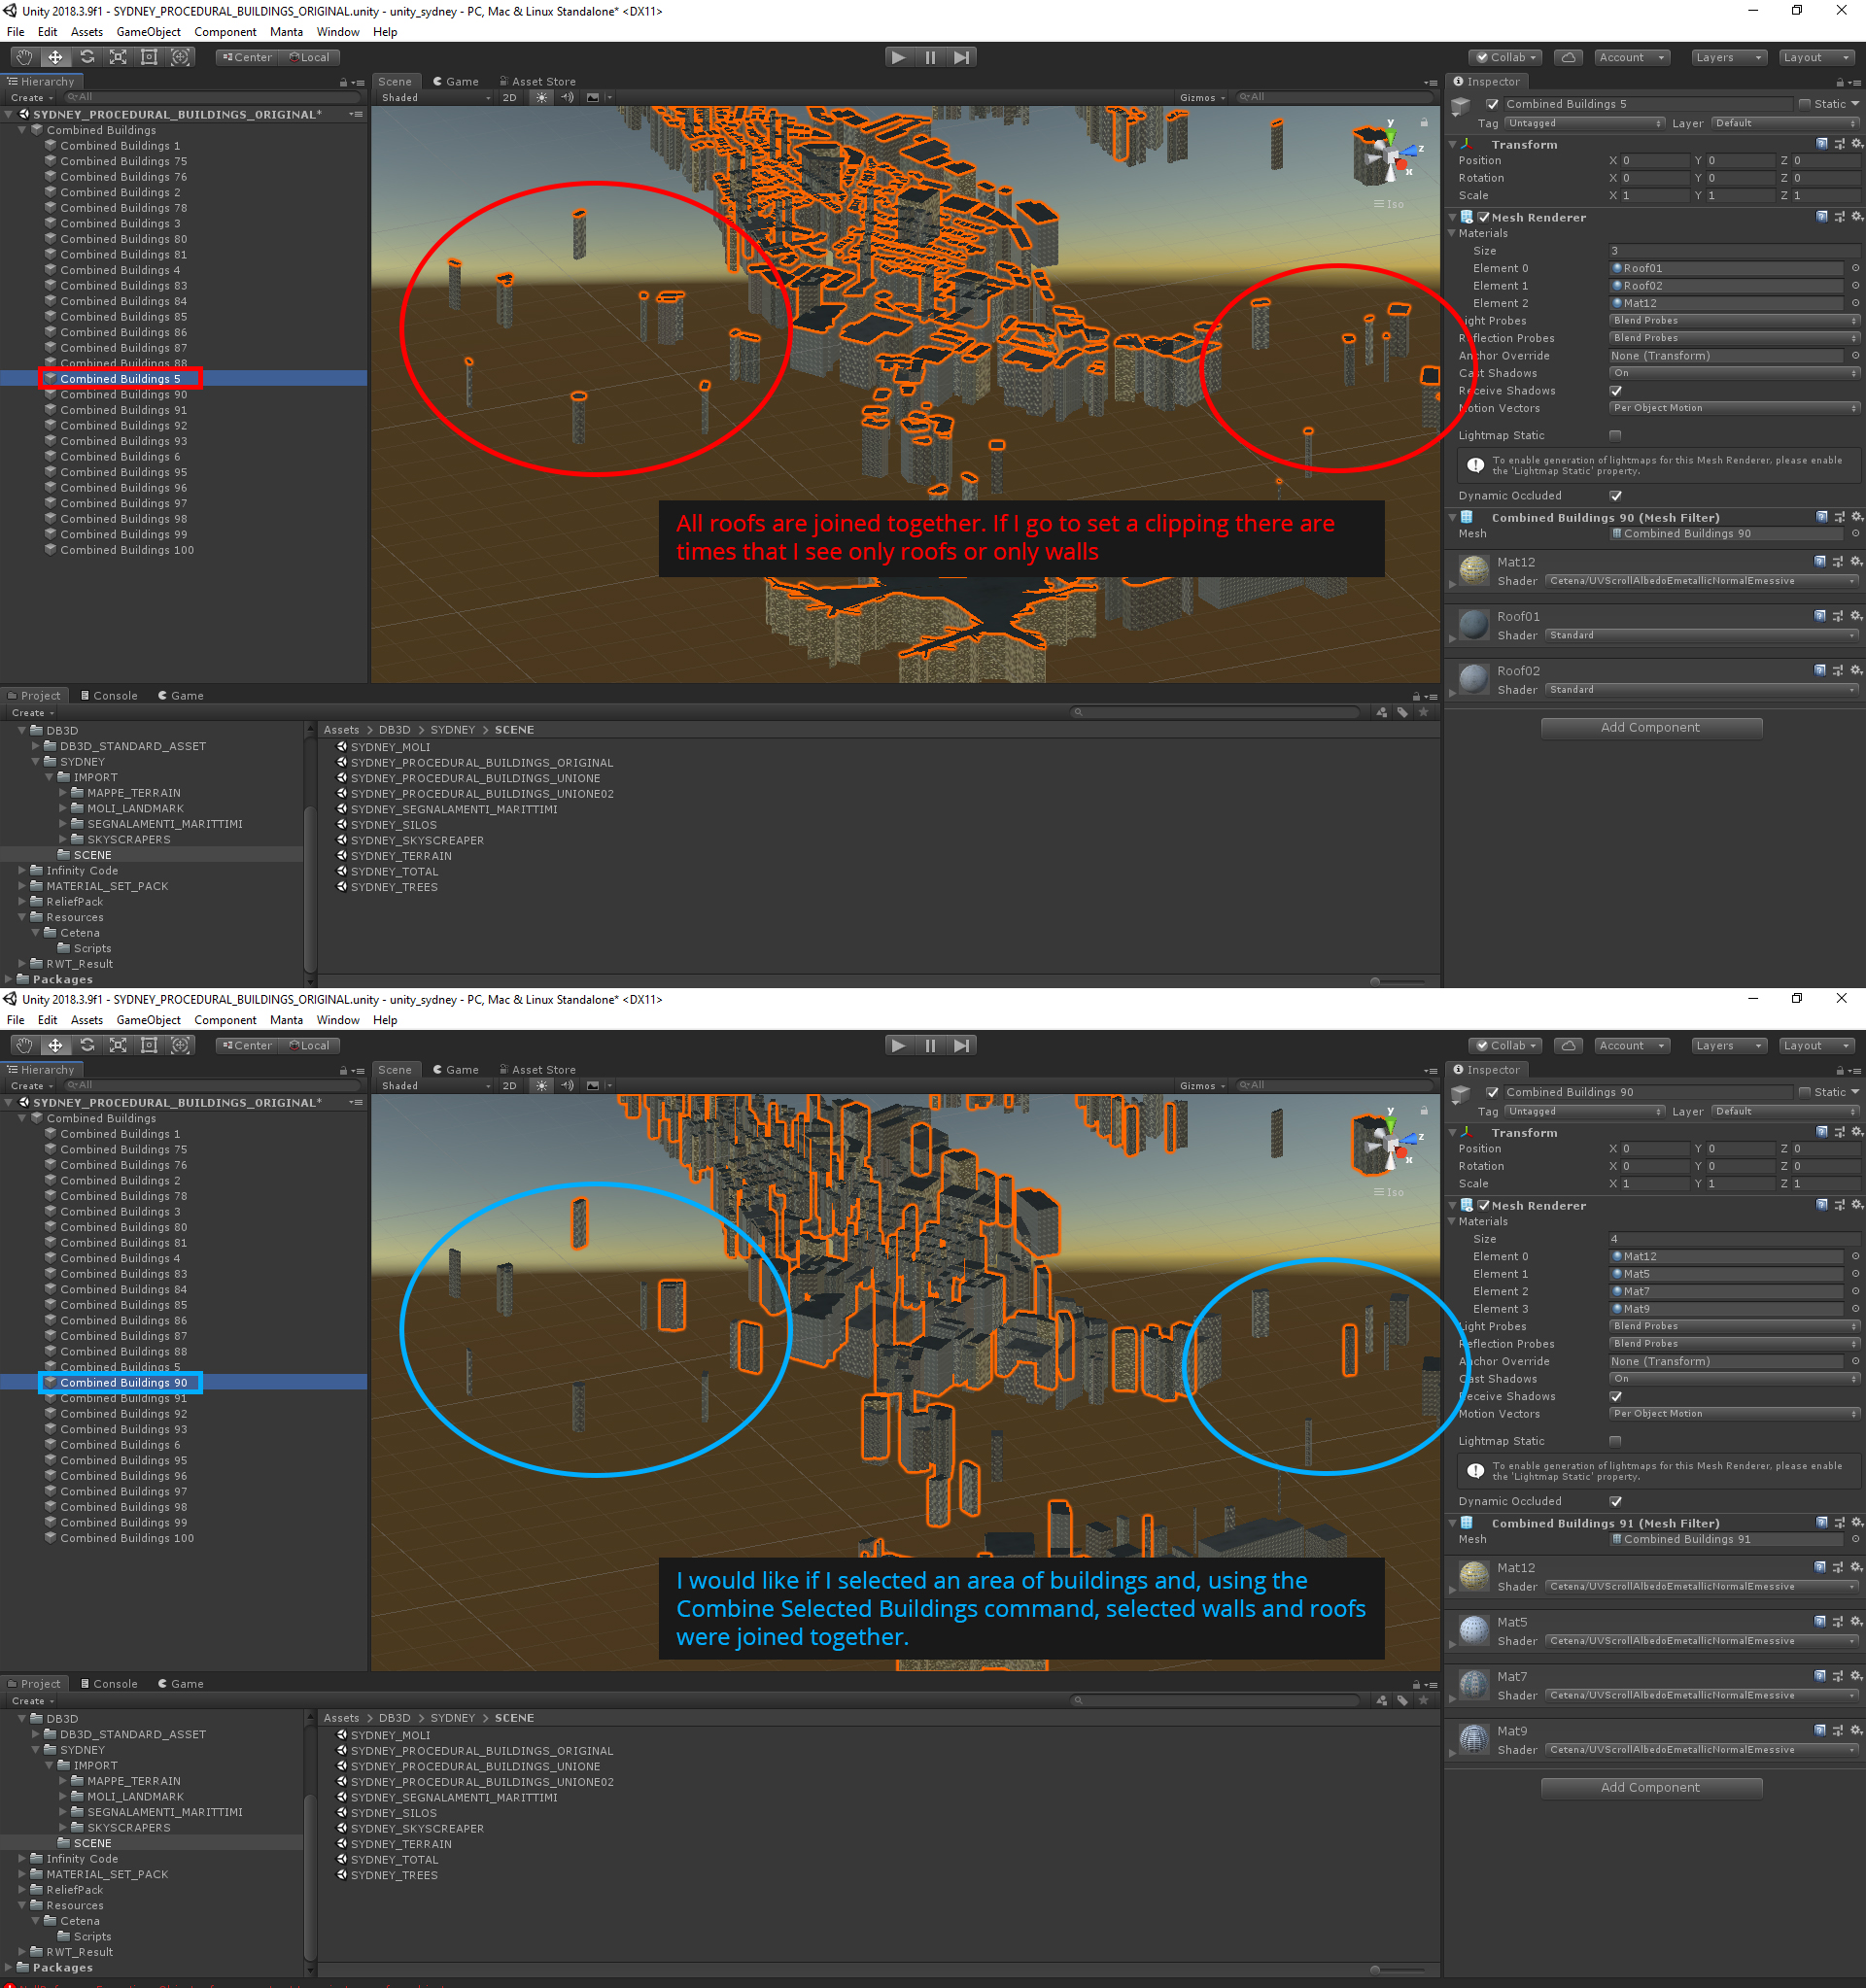The height and width of the screenshot is (1988, 1866).
Task: Open the GameObject menu in upper Unity window
Action: point(149,32)
